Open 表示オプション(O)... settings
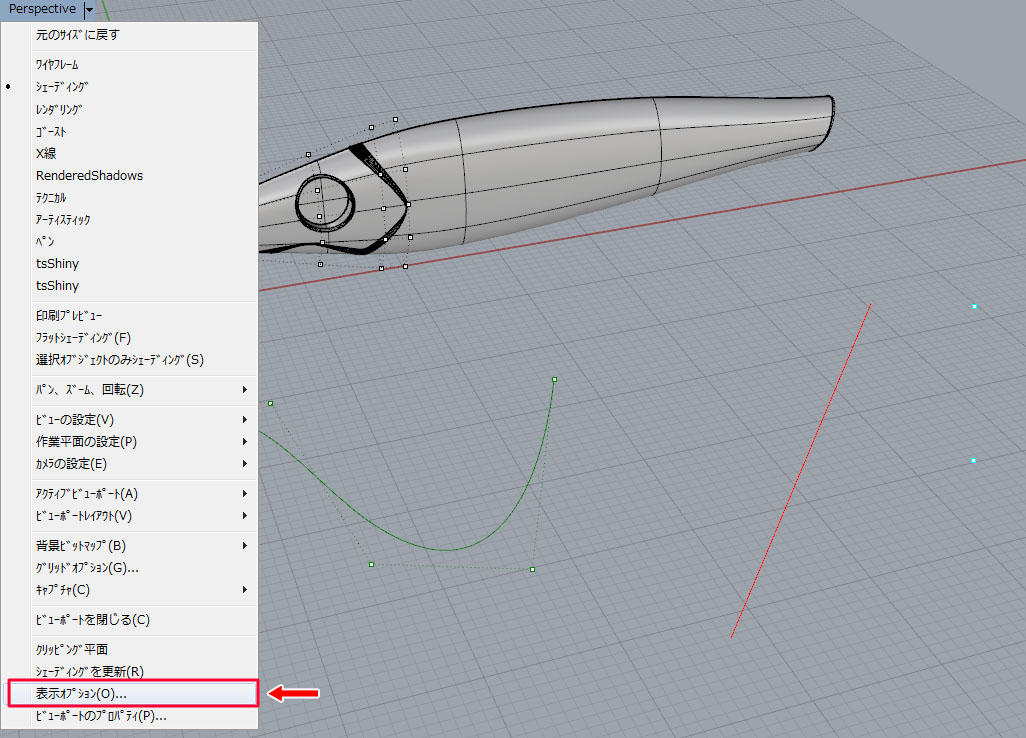 pyautogui.click(x=133, y=694)
